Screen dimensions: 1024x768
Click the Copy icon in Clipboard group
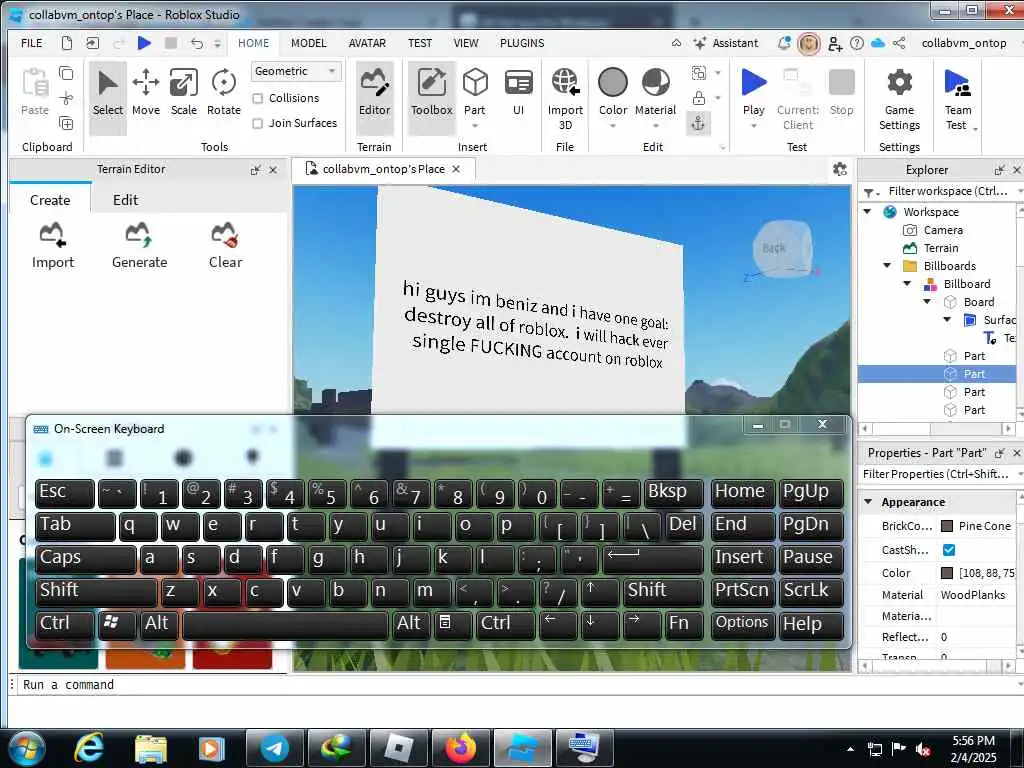[66, 72]
